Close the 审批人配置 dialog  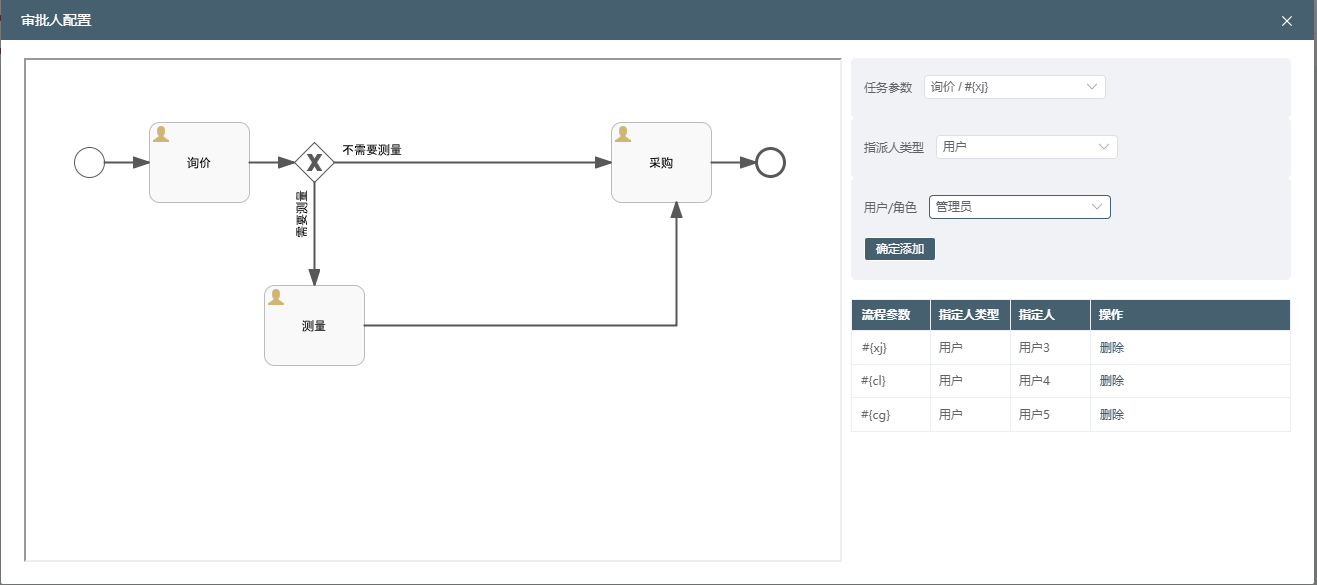(1287, 21)
